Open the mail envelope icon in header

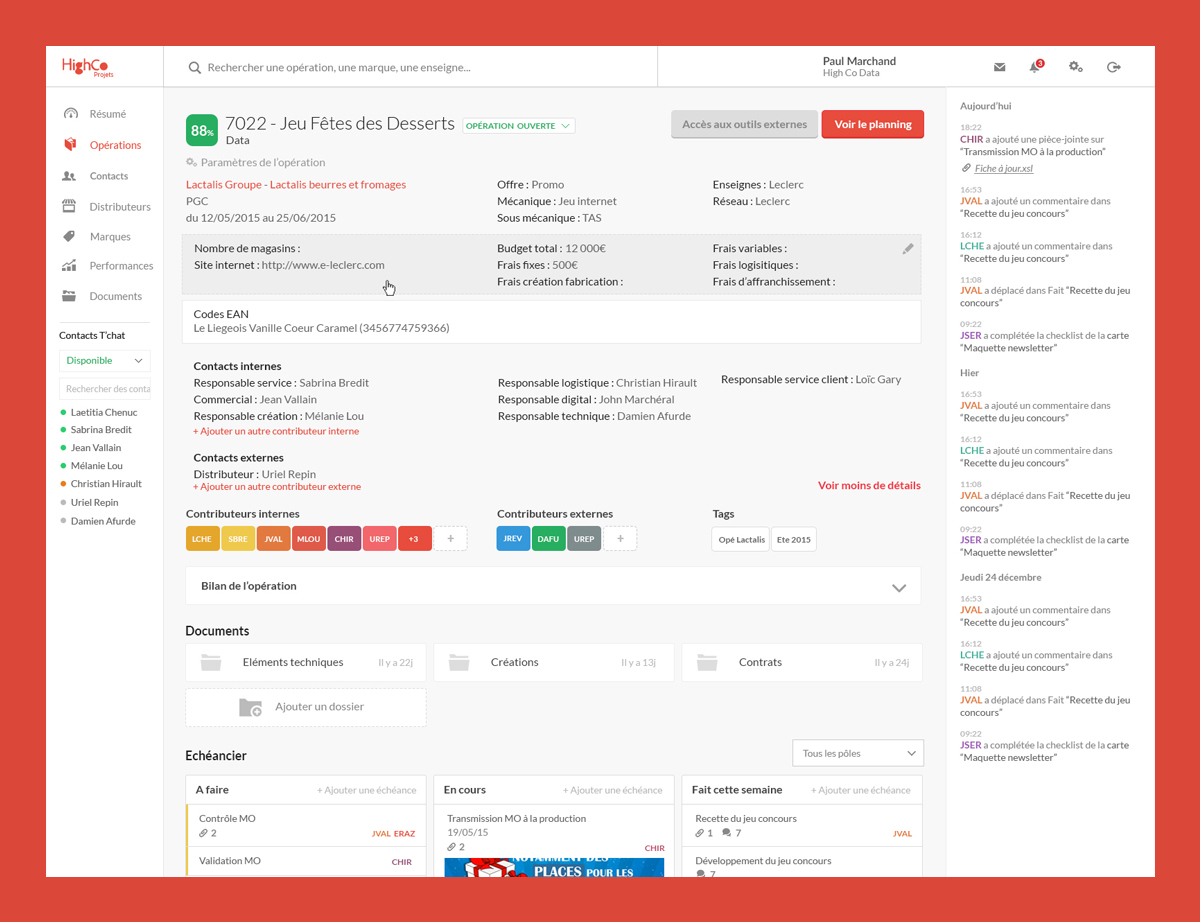pos(999,67)
